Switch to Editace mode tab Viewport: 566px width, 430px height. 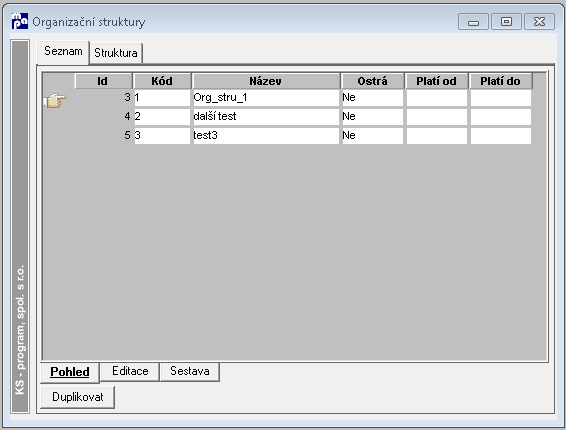click(130, 371)
